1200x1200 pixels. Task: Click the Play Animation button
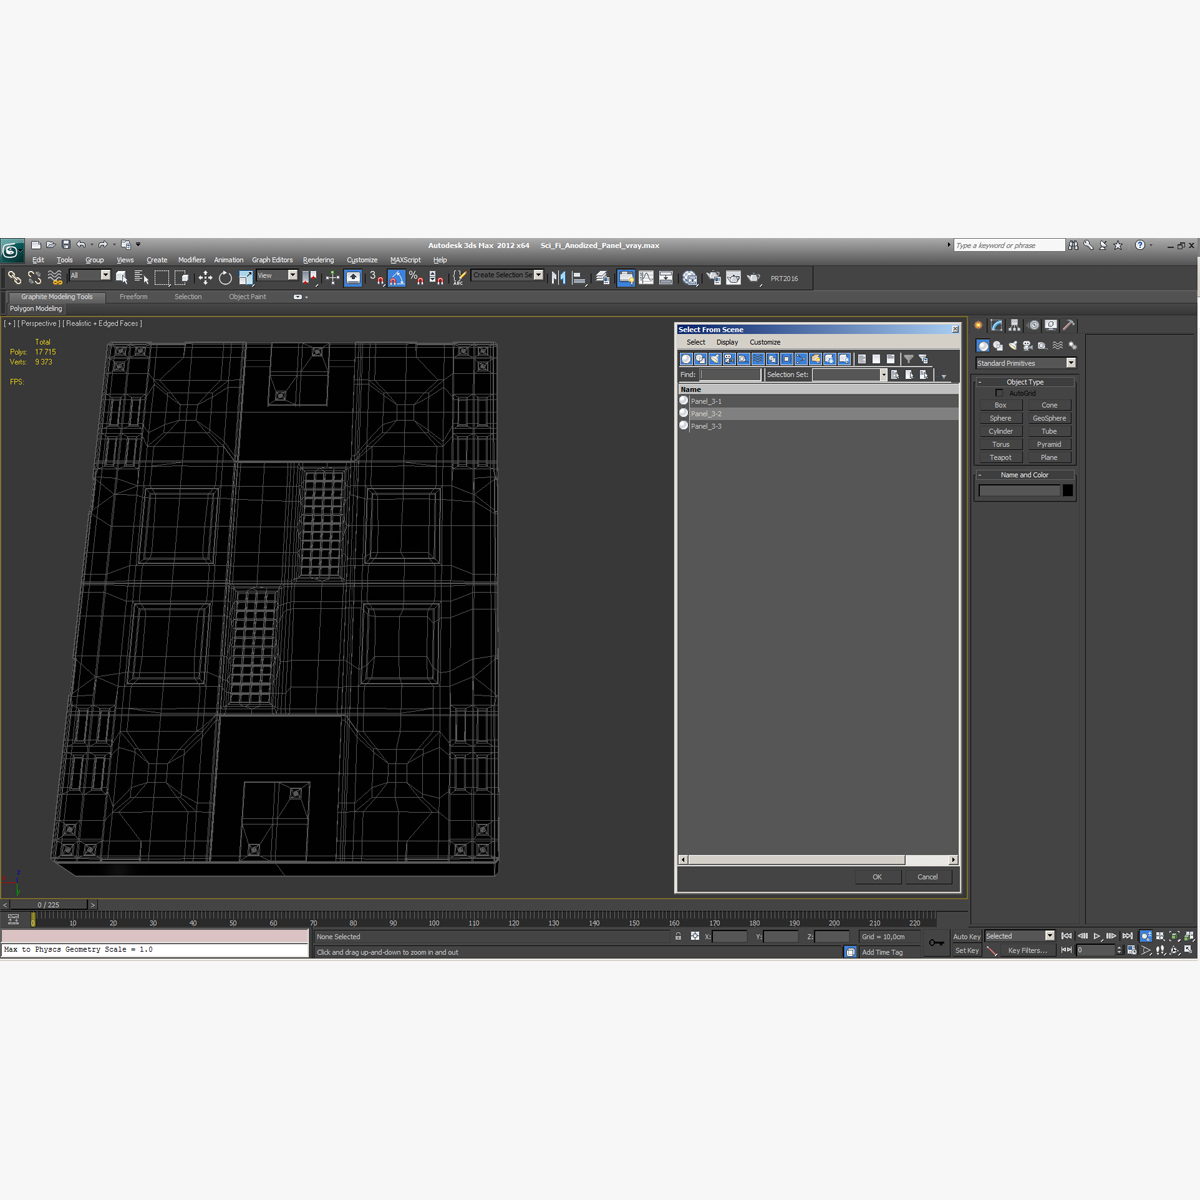[x=1097, y=936]
